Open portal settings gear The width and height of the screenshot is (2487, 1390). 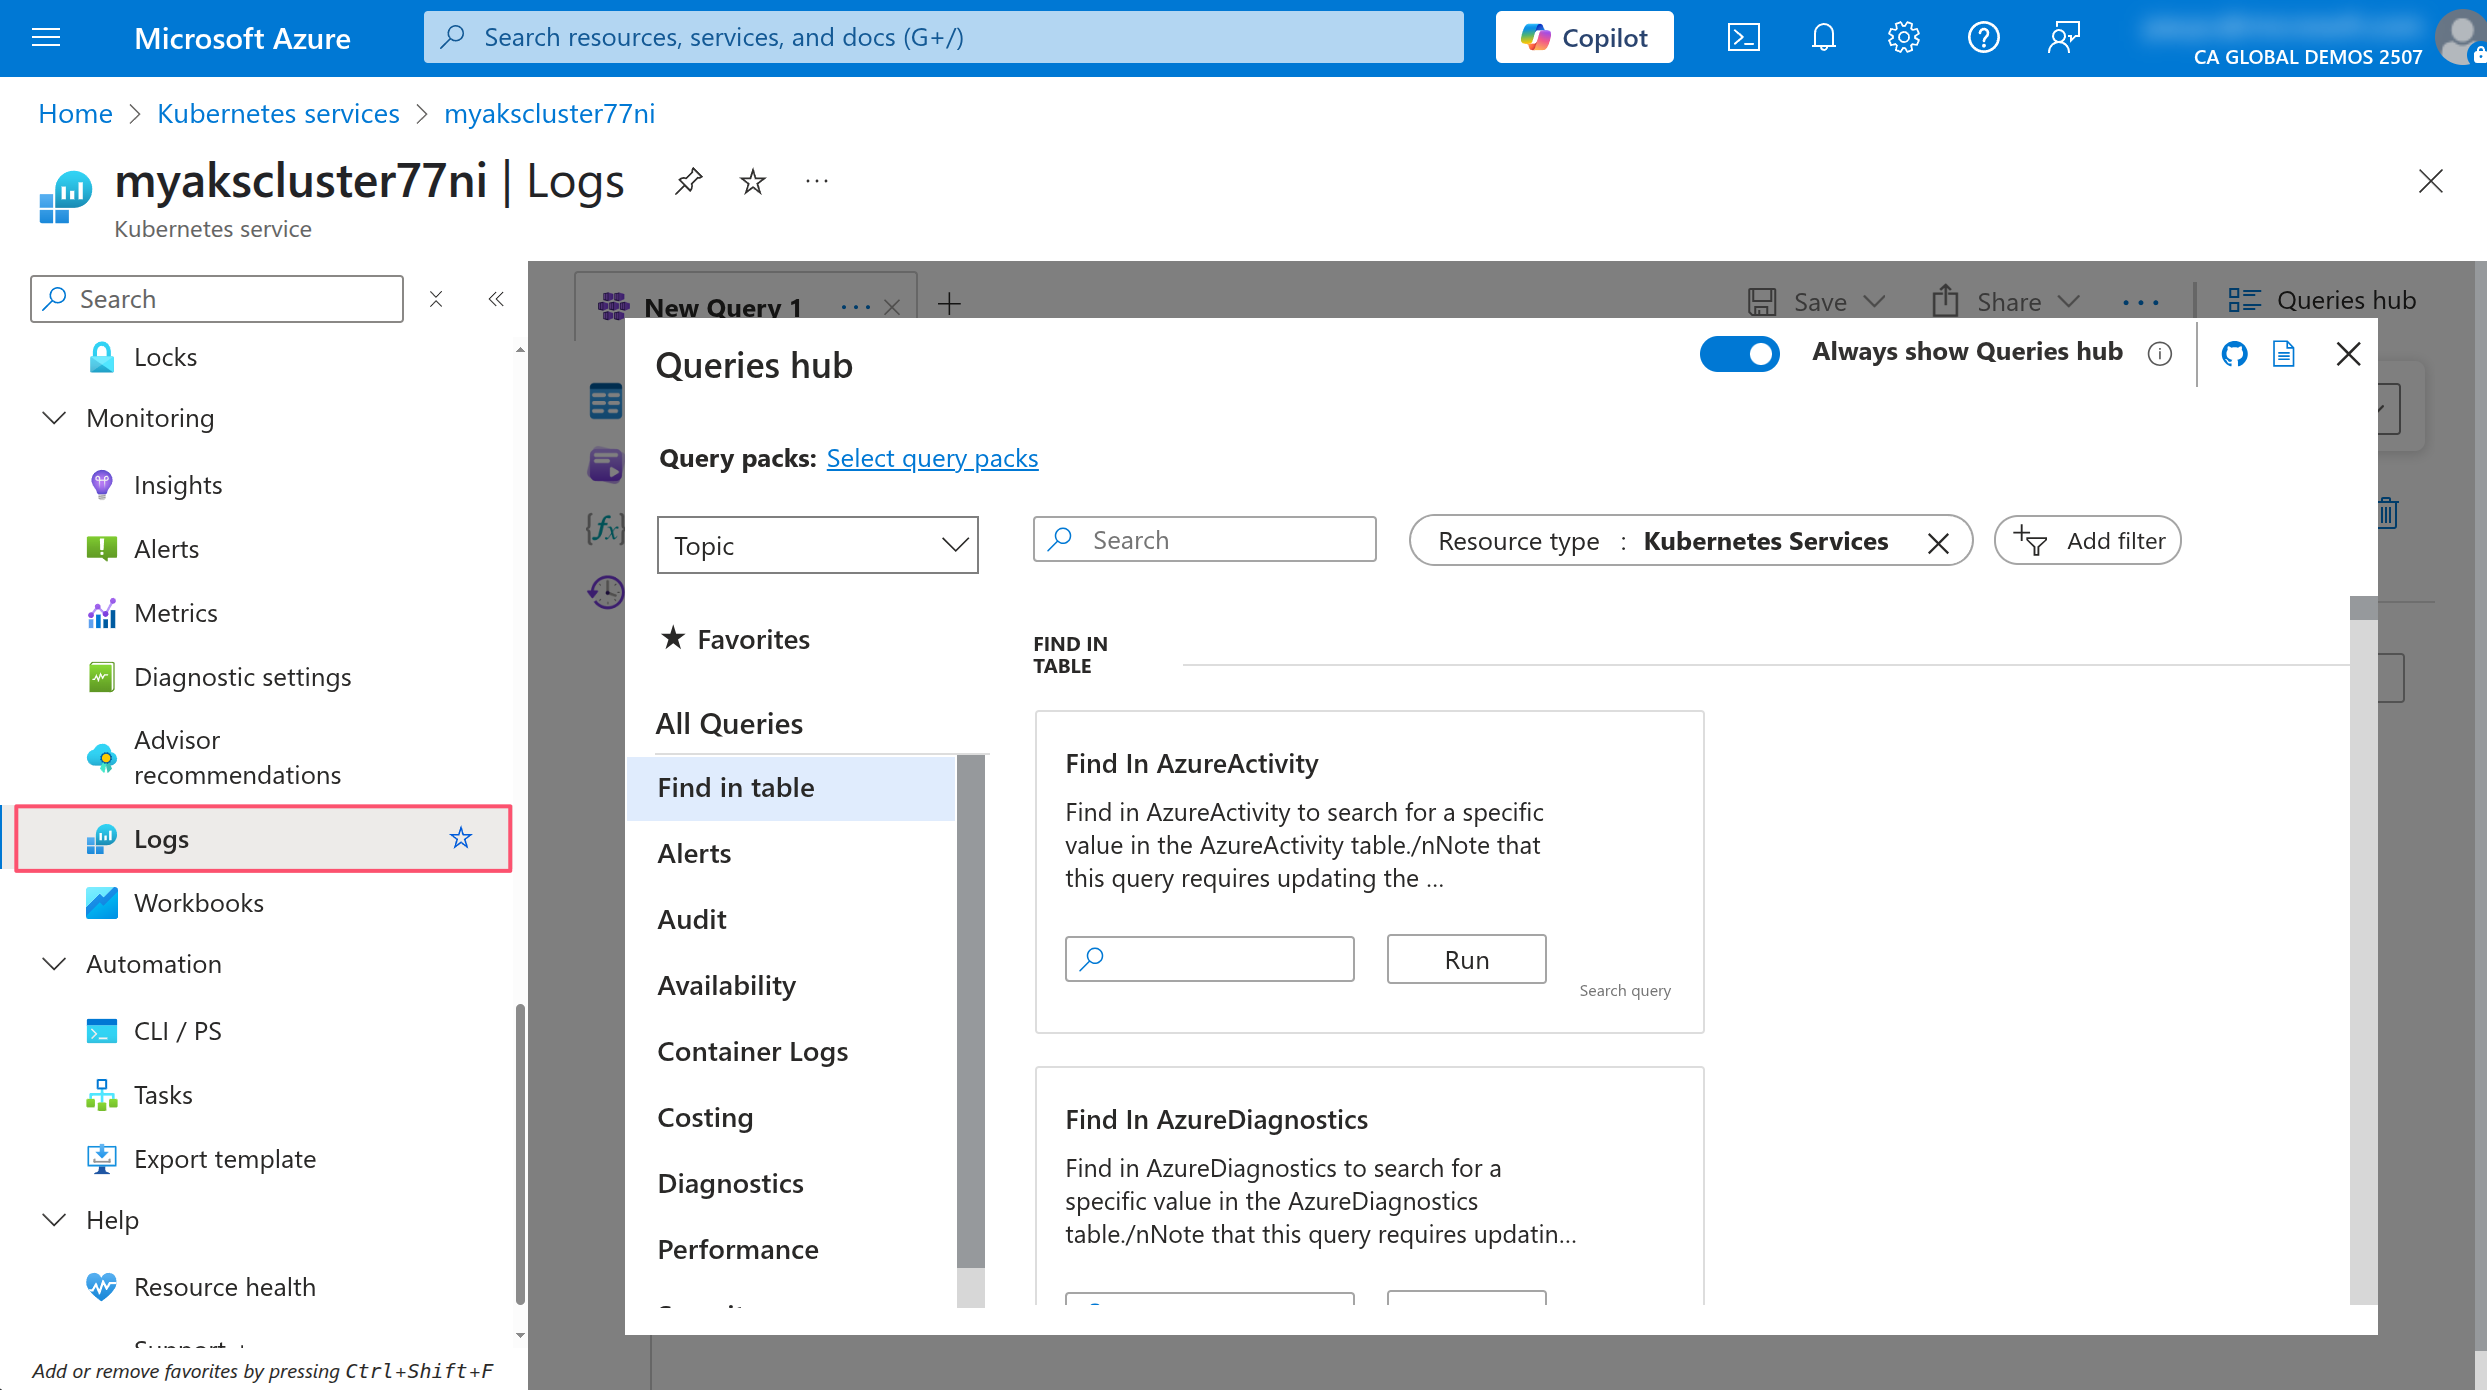click(x=1903, y=38)
